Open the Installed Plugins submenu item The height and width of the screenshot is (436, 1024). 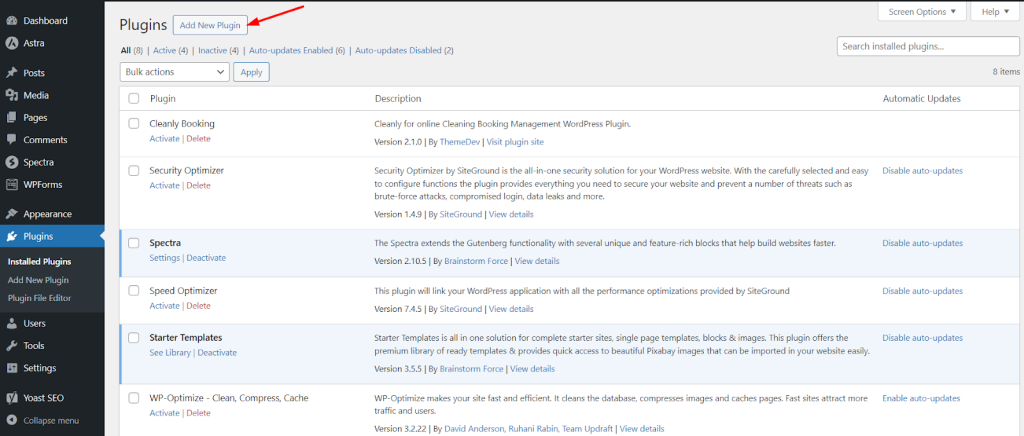[x=40, y=262]
